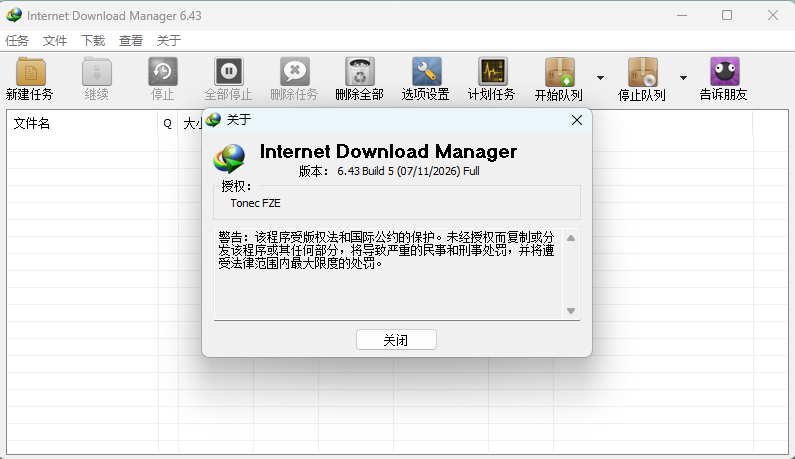Click the 停止 (stop) toolbar icon
The height and width of the screenshot is (459, 795).
click(x=162, y=72)
